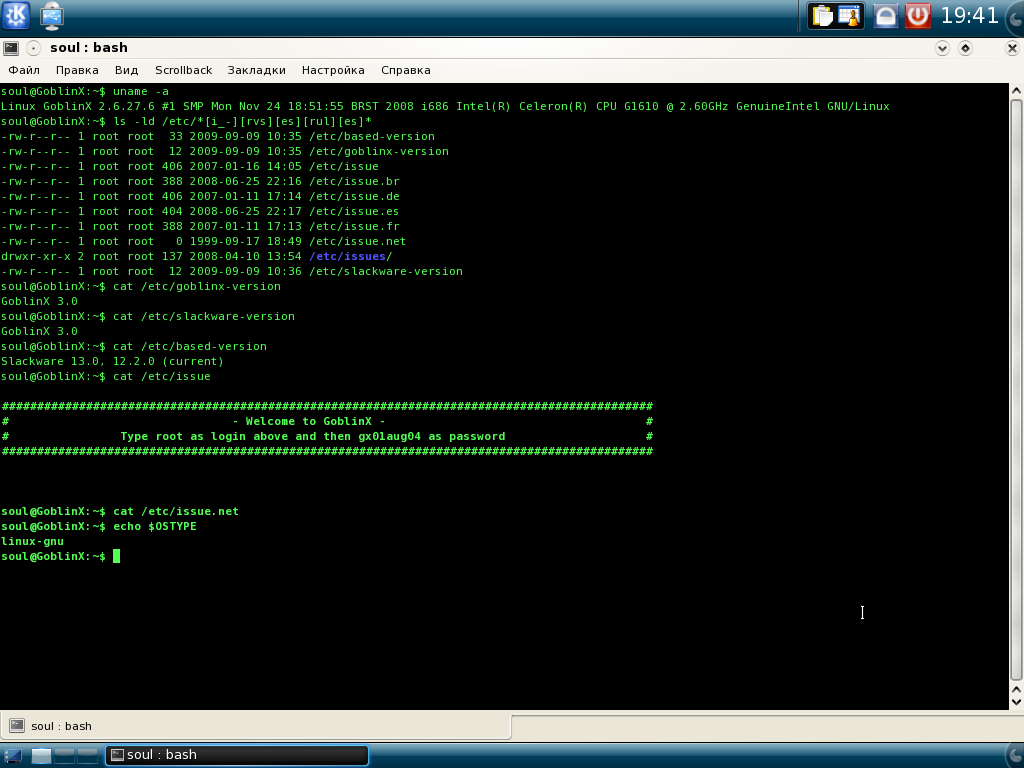
Task: Click the blue lock screen icon
Action: click(886, 16)
